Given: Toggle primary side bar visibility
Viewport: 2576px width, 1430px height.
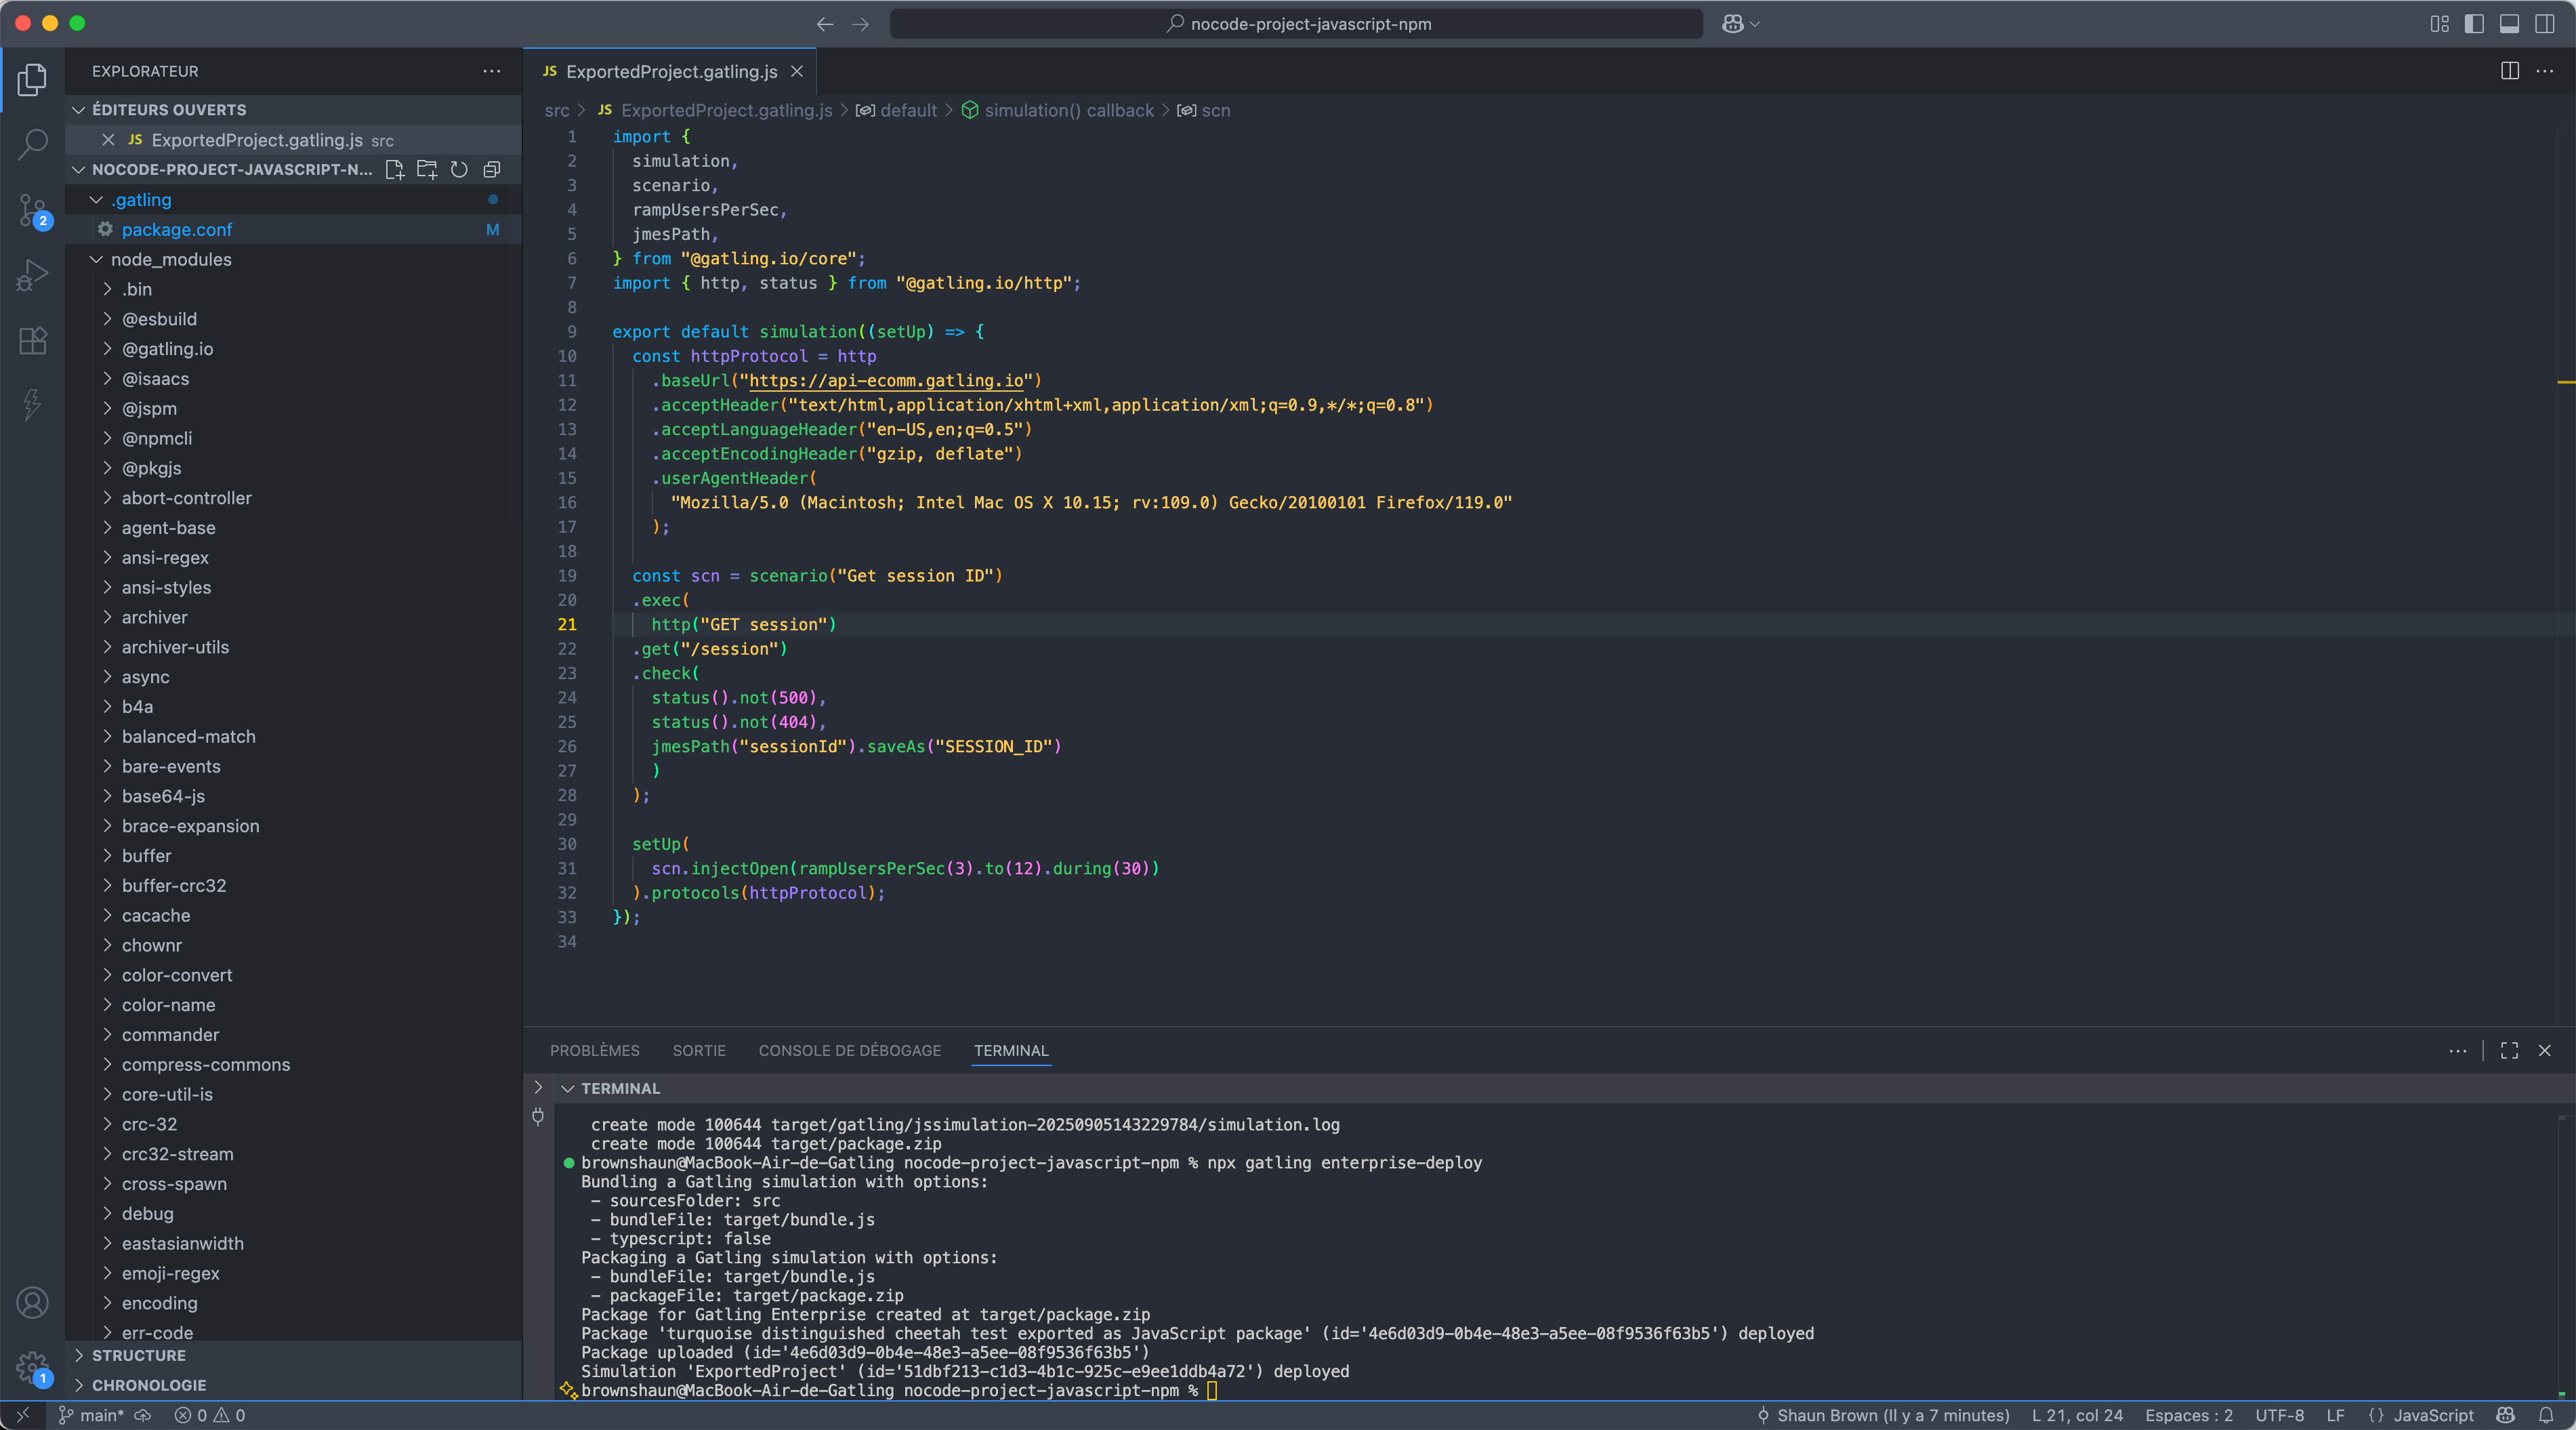Looking at the screenshot, I should point(2474,24).
